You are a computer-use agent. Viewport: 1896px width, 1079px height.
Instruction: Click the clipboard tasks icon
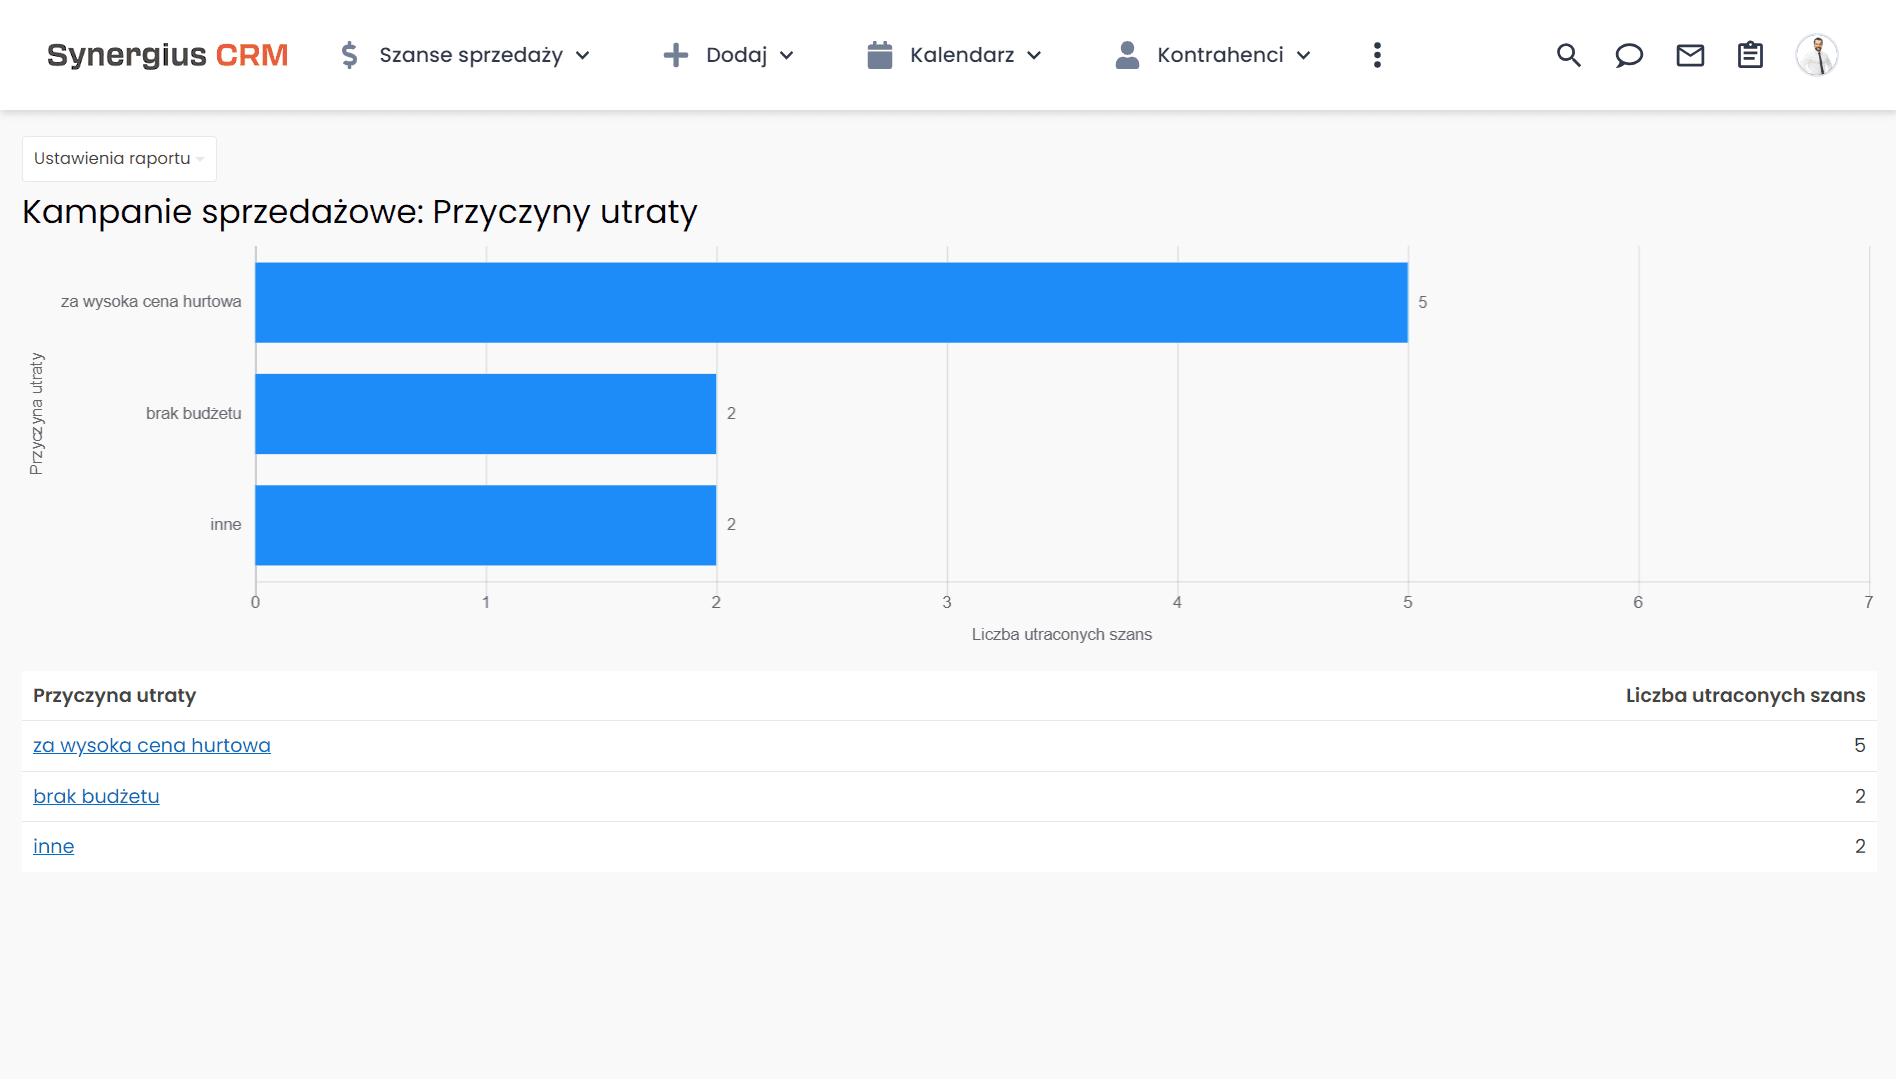tap(1750, 55)
